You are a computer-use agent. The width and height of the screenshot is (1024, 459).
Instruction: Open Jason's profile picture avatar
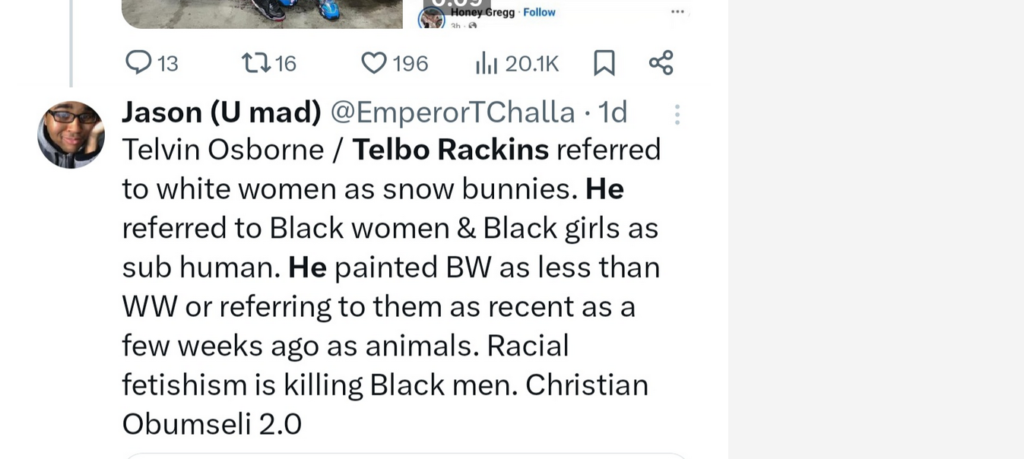pos(71,134)
